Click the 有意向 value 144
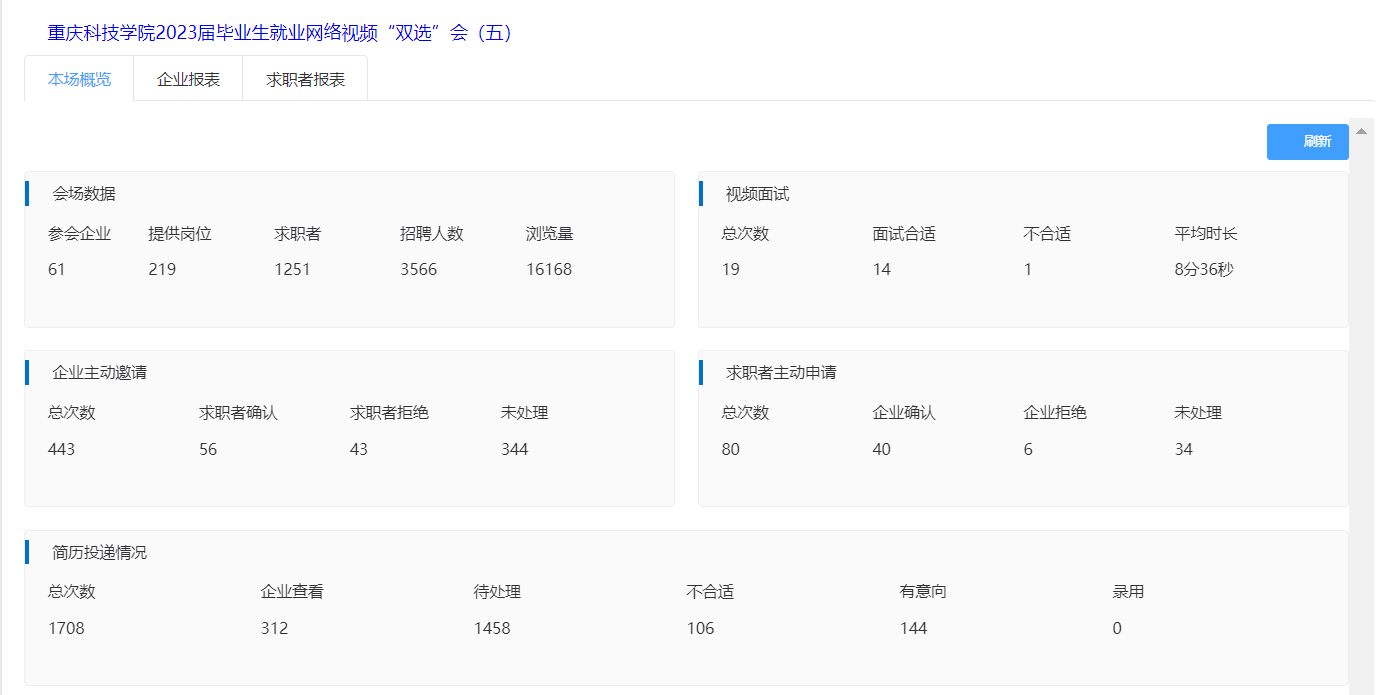The image size is (1393, 695). tap(913, 628)
